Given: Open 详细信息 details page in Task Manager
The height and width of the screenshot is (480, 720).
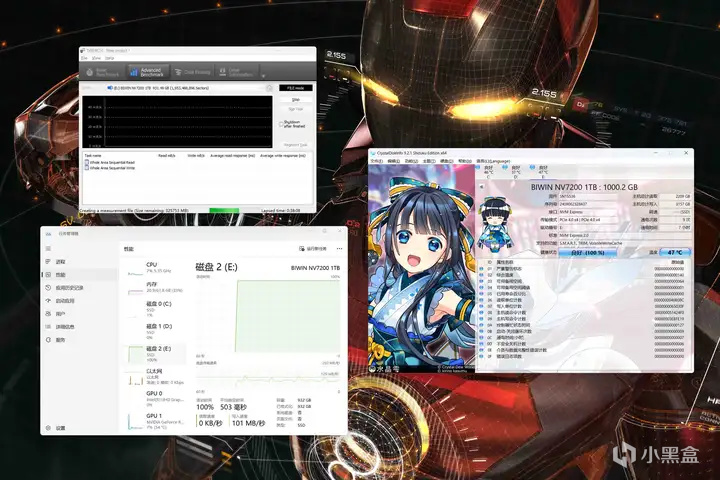Looking at the screenshot, I should (78, 327).
